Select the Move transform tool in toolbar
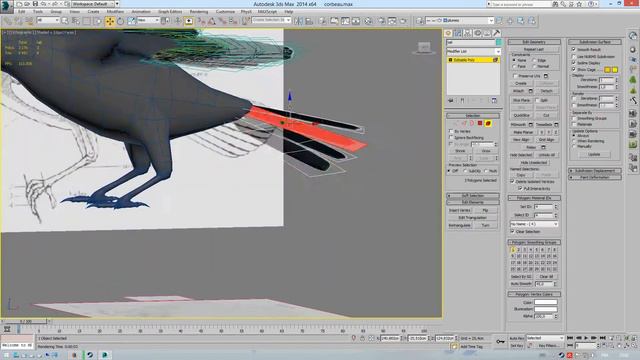Screen dimensions: 640x360 (x=110, y=21)
